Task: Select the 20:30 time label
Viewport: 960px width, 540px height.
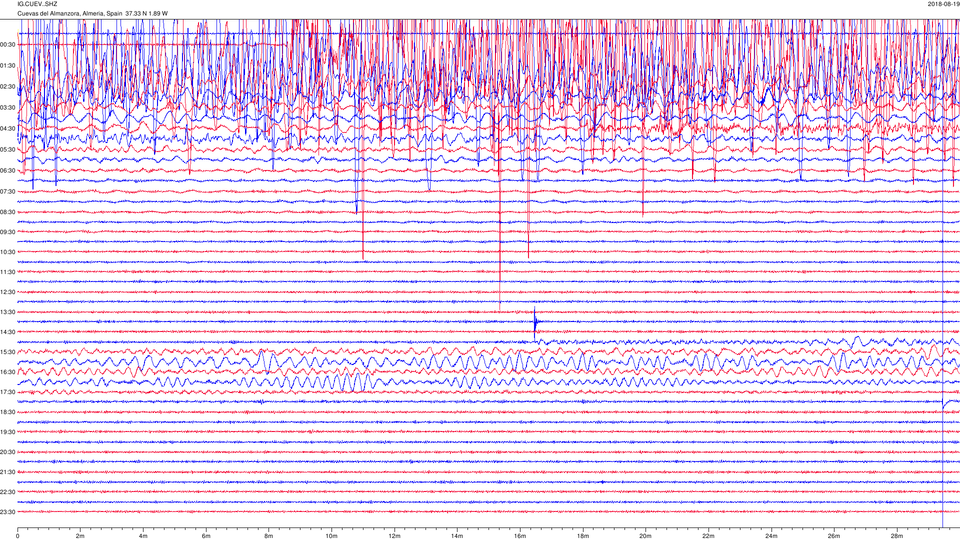Action: click(7, 452)
